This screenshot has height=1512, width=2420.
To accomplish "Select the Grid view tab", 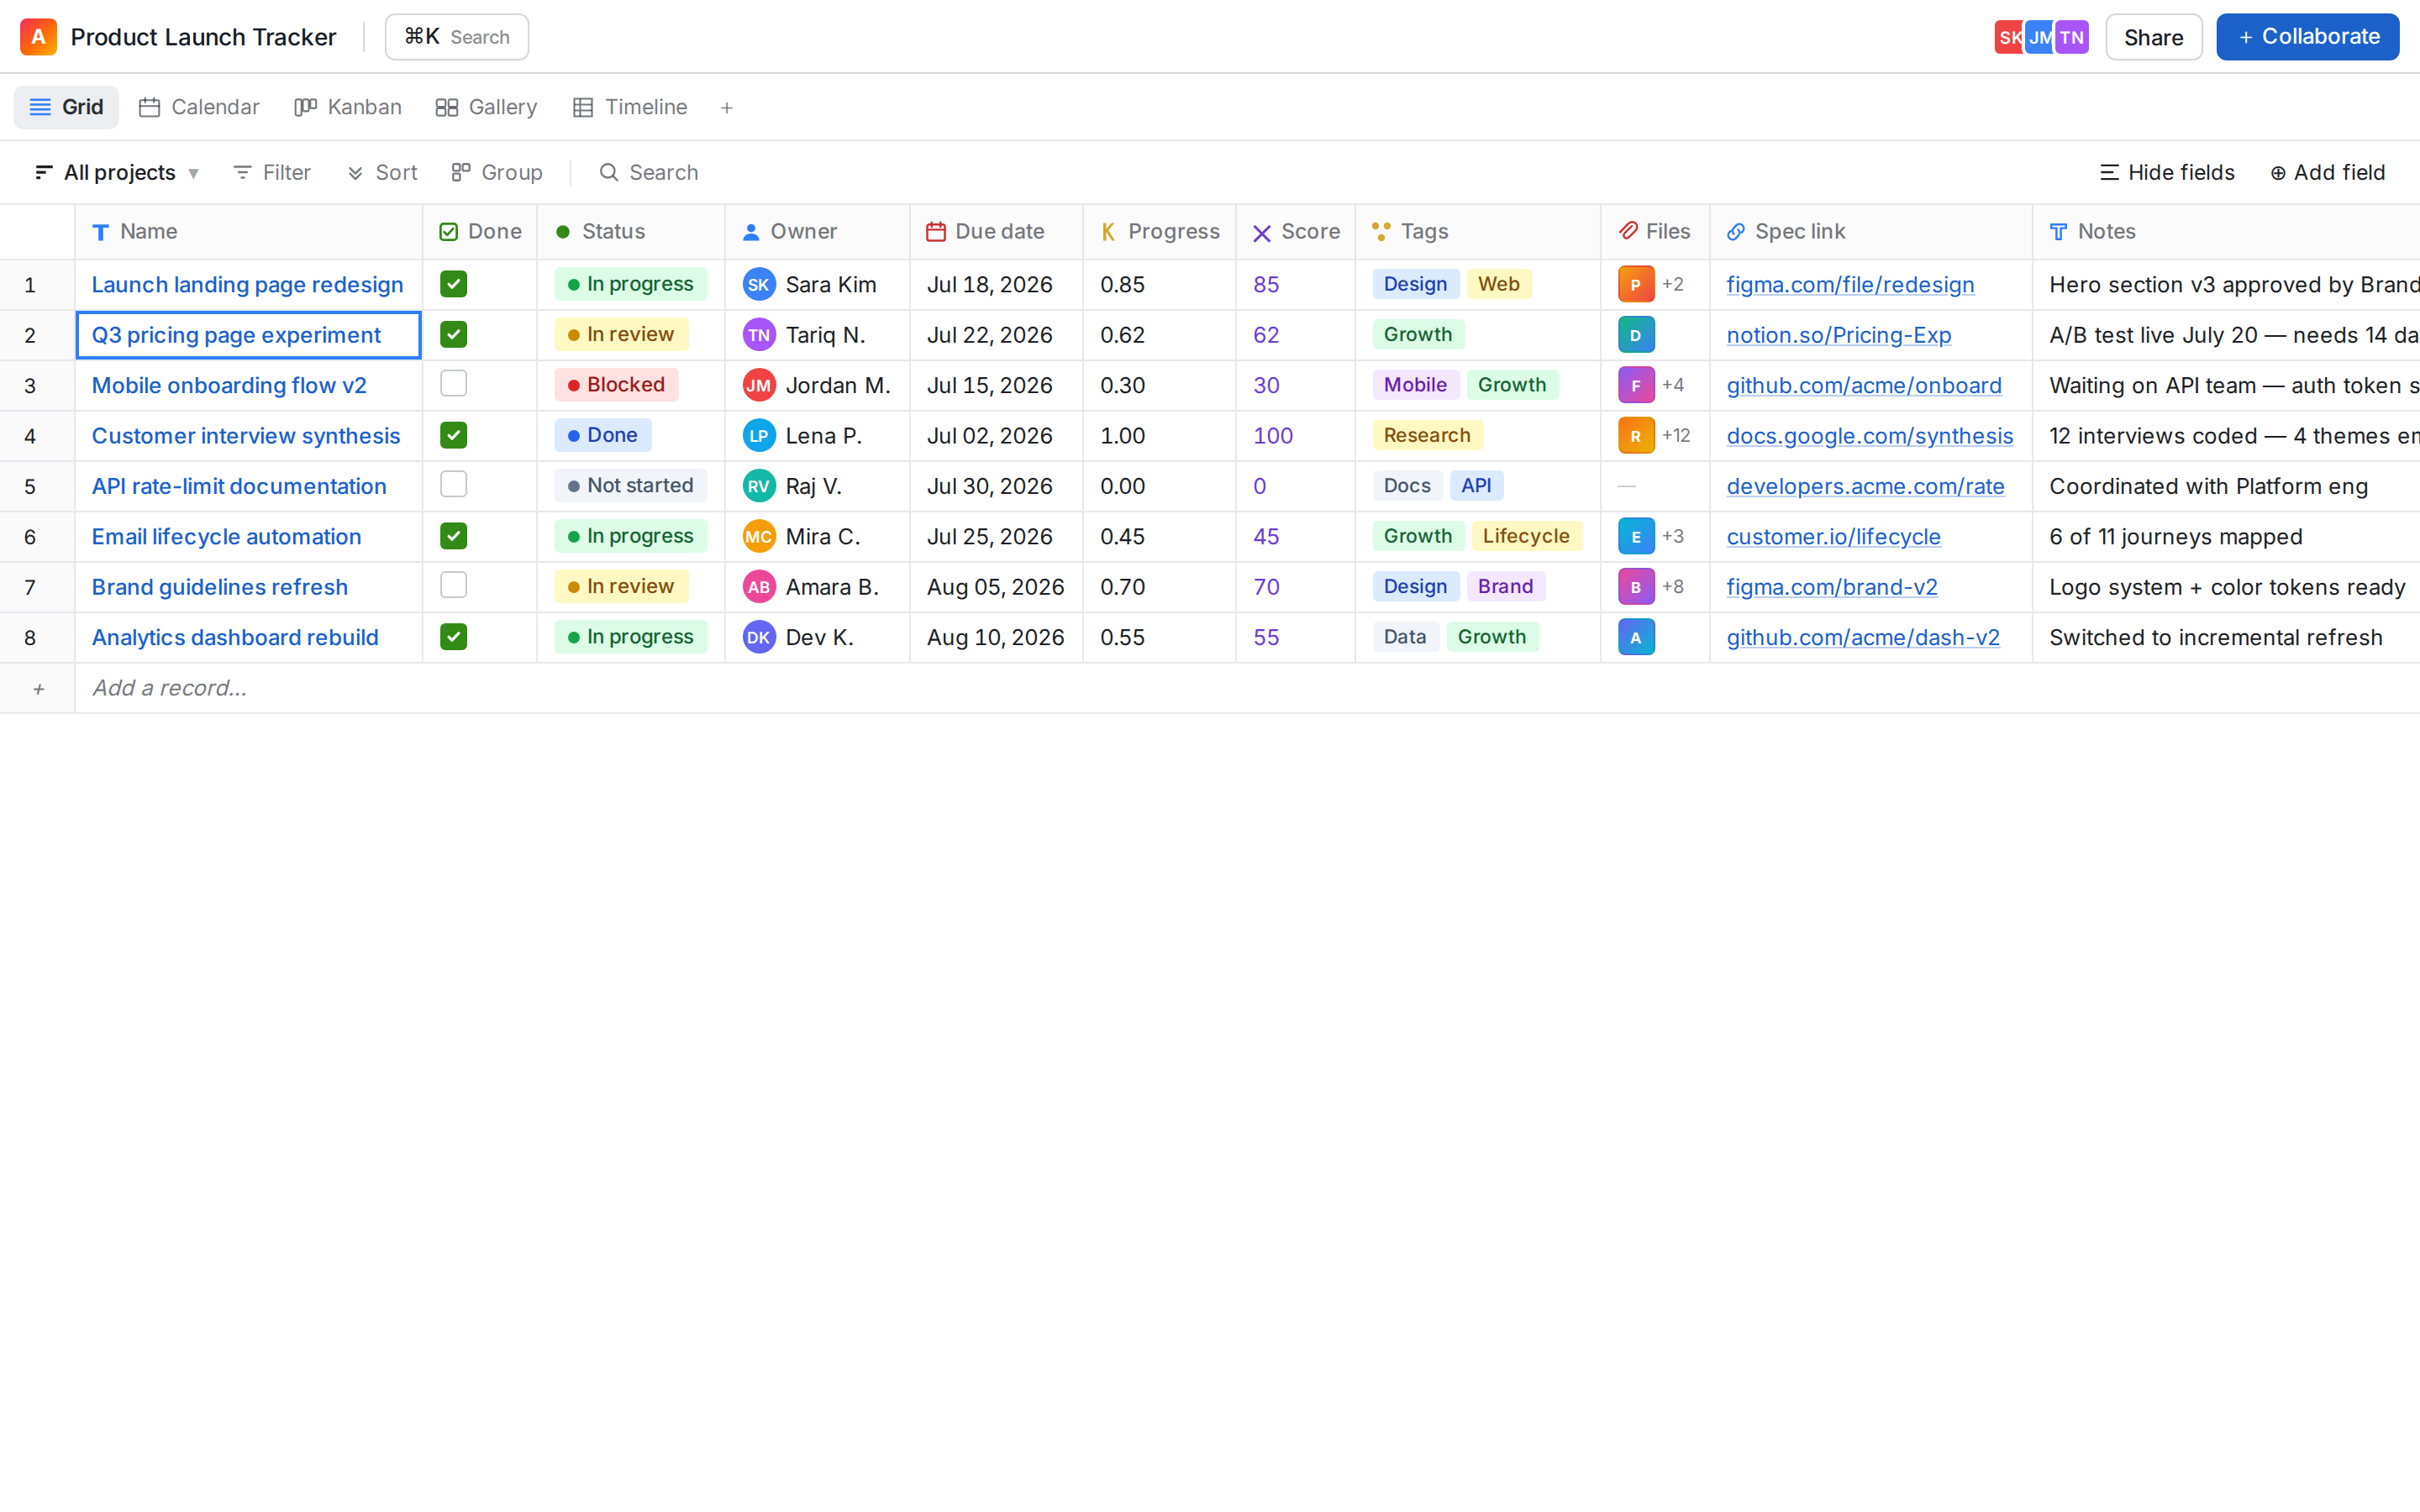I will pos(66,107).
